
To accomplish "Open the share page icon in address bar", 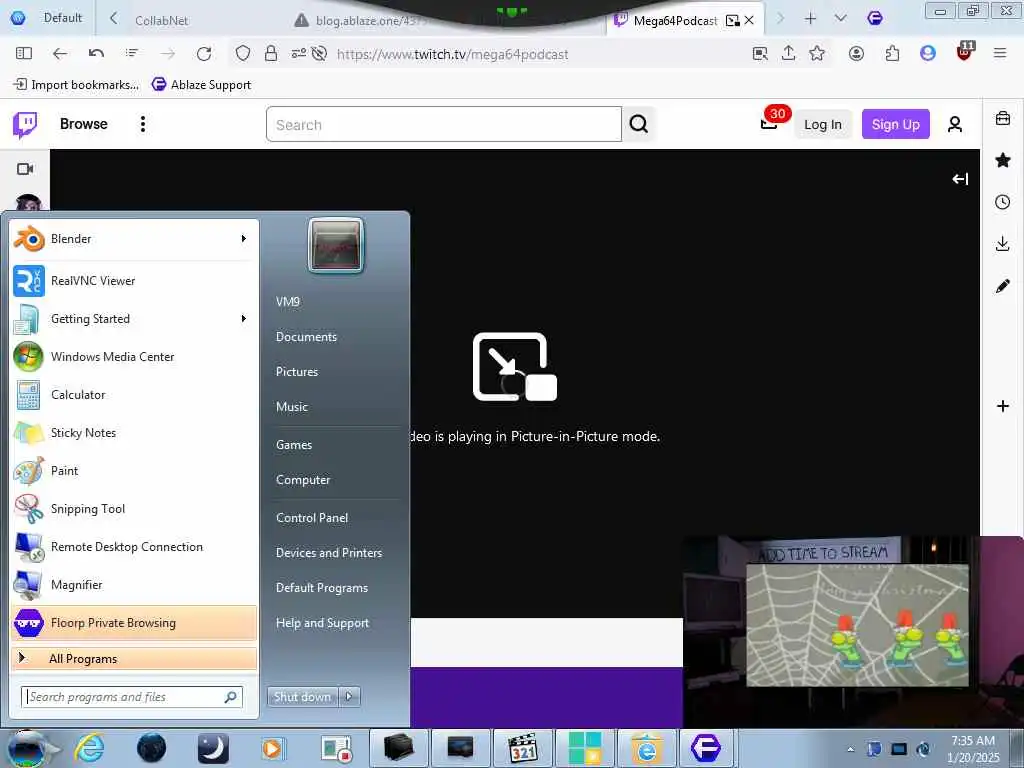I will [788, 54].
